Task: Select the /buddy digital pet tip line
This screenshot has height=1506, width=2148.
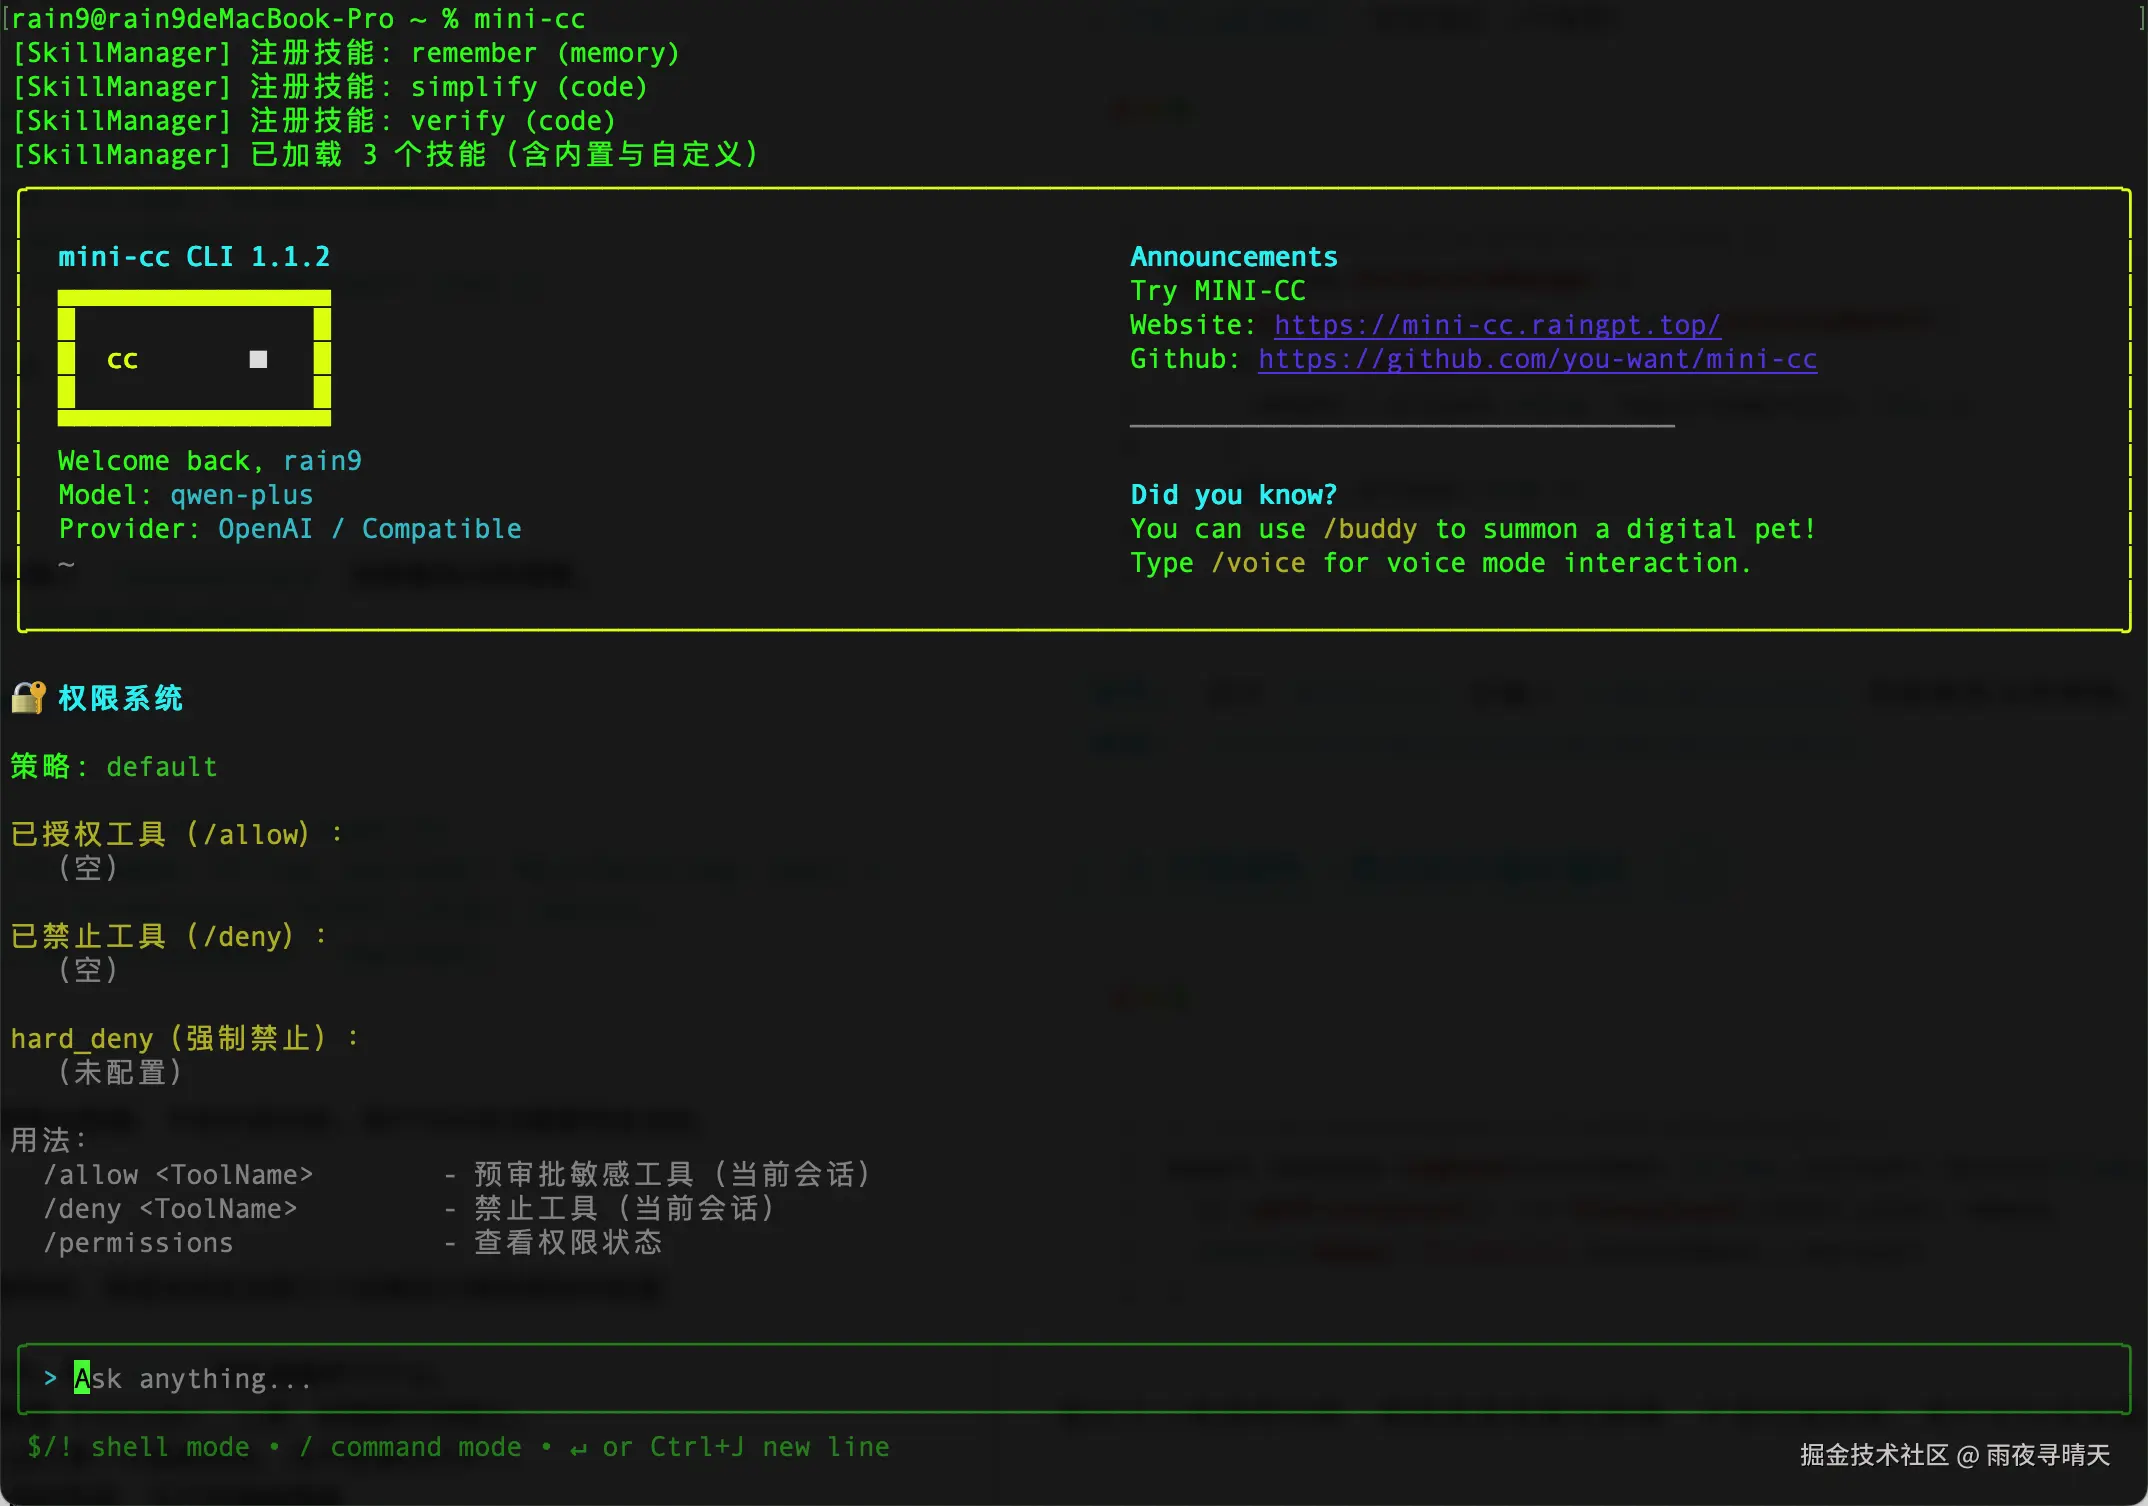Action: [x=1473, y=528]
